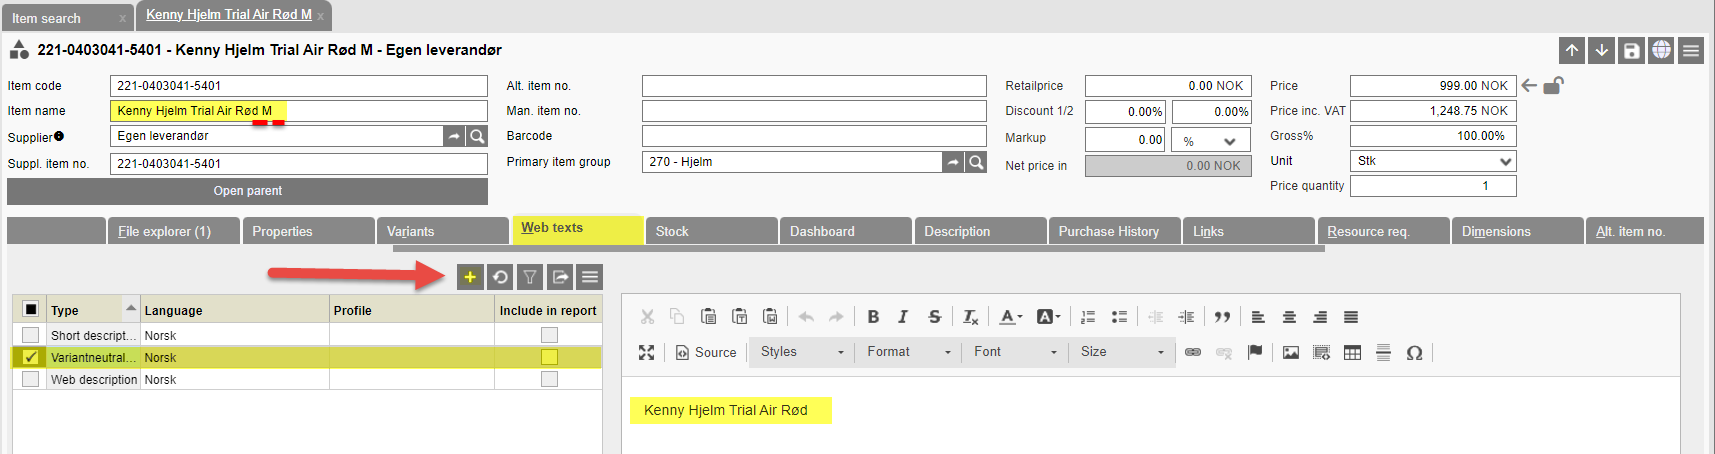
Task: Toggle the select-all checkbox in grid header
Action: pos(30,310)
